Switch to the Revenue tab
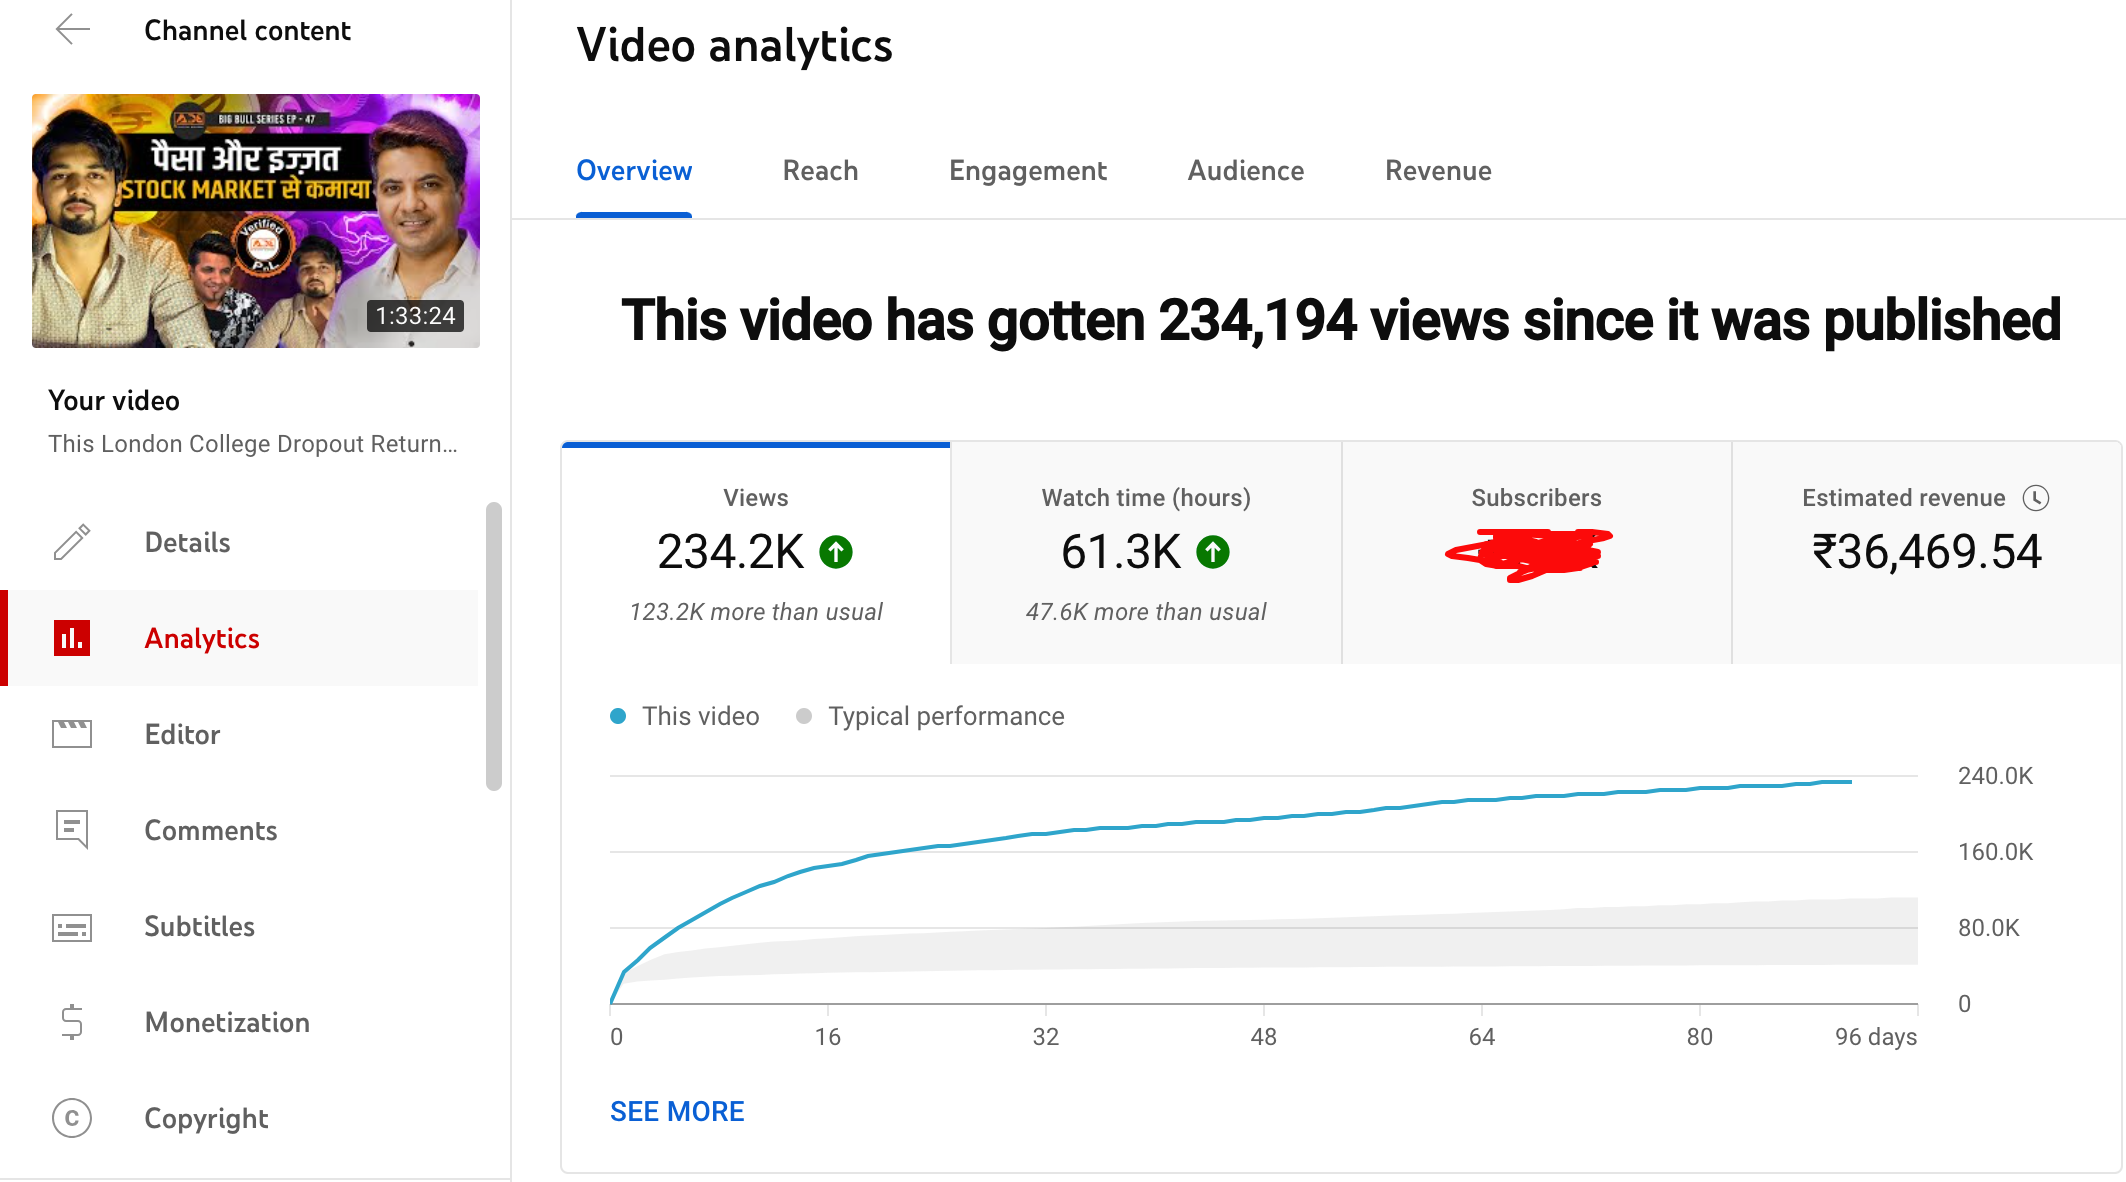 [x=1438, y=171]
